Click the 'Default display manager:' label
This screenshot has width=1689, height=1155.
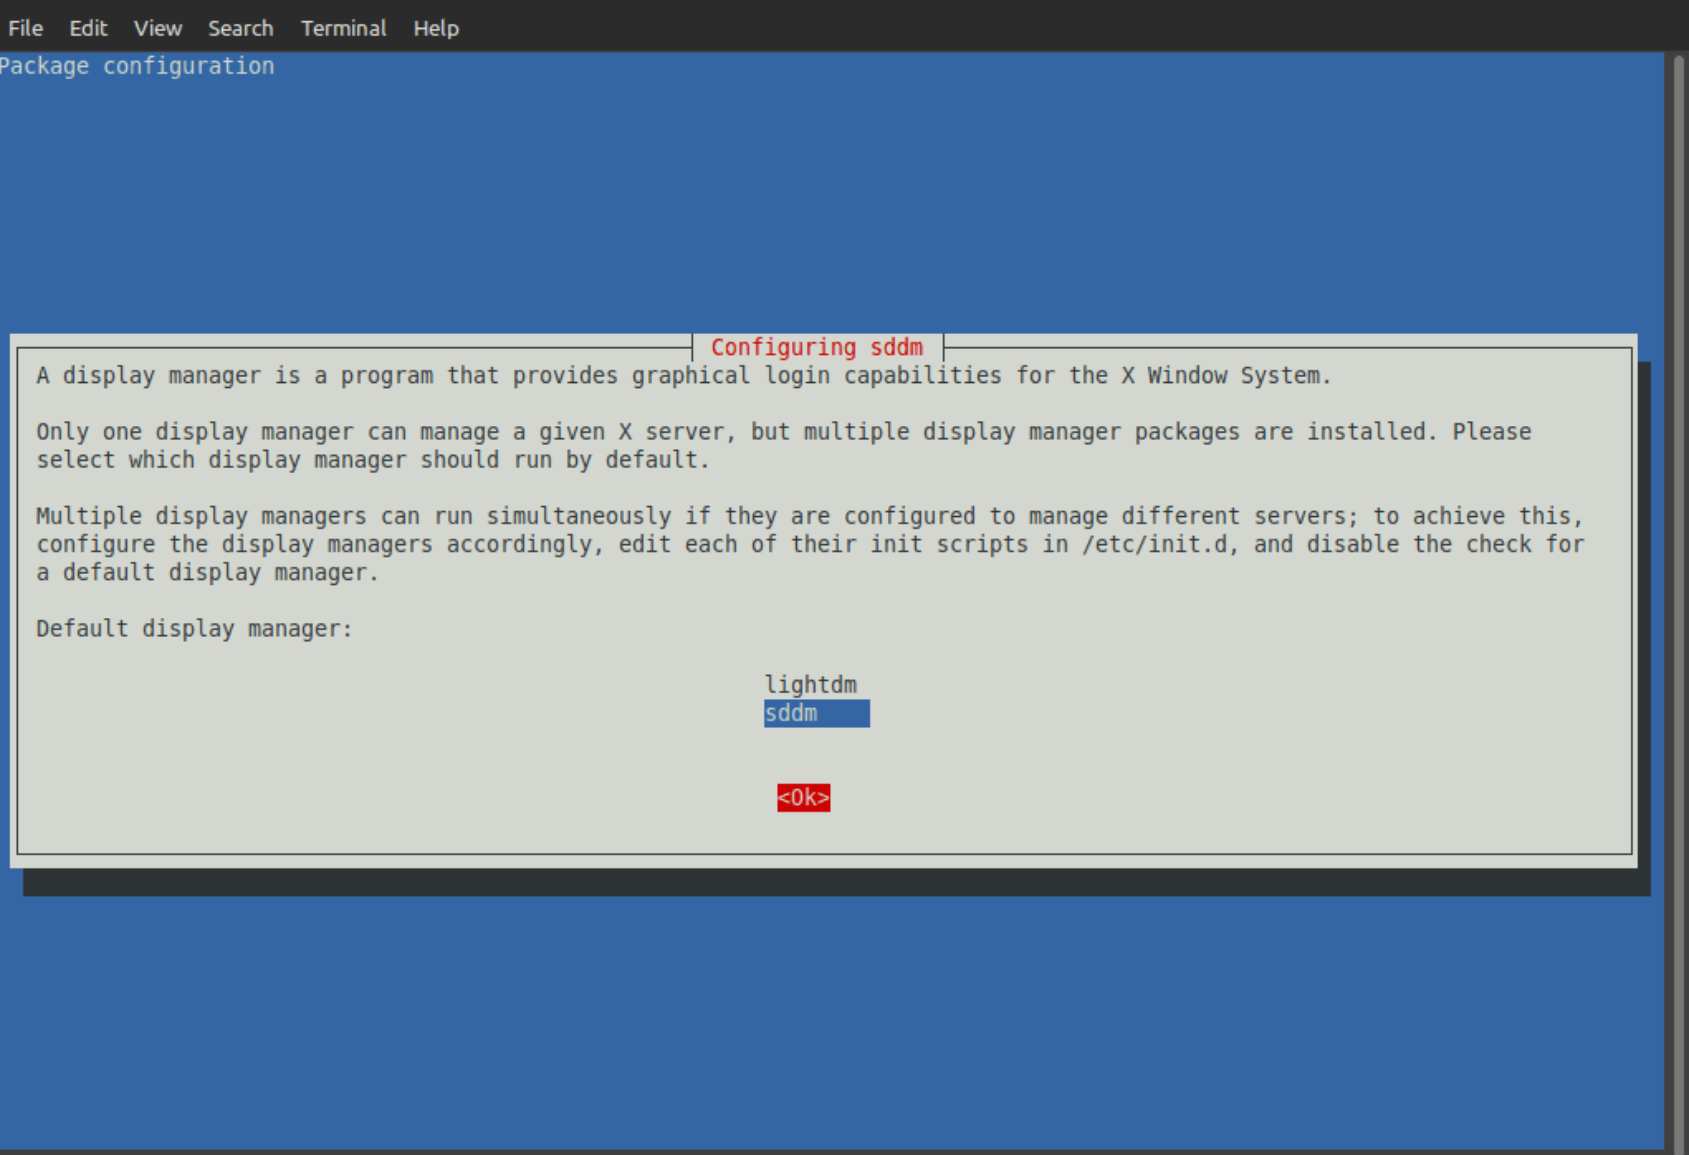tap(194, 629)
